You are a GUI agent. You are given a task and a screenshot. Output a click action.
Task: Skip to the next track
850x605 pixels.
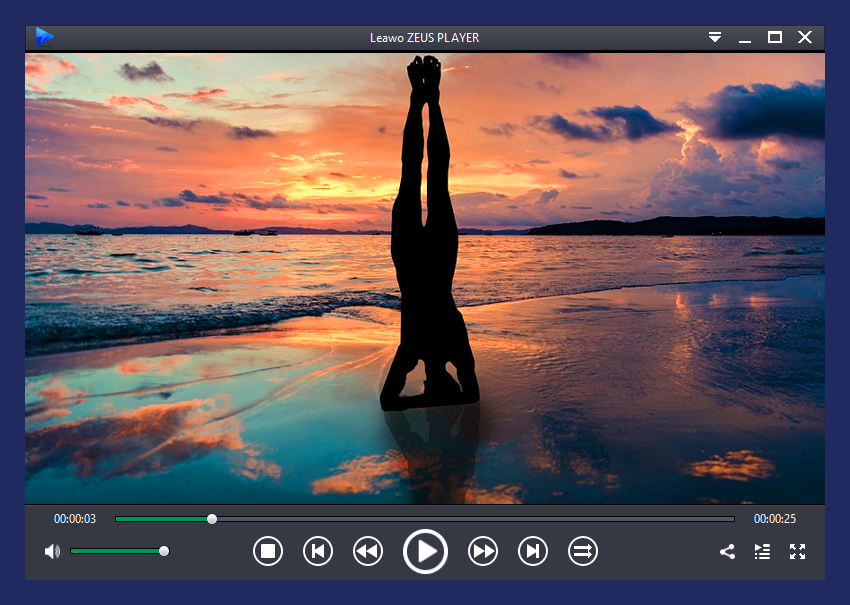(x=533, y=551)
